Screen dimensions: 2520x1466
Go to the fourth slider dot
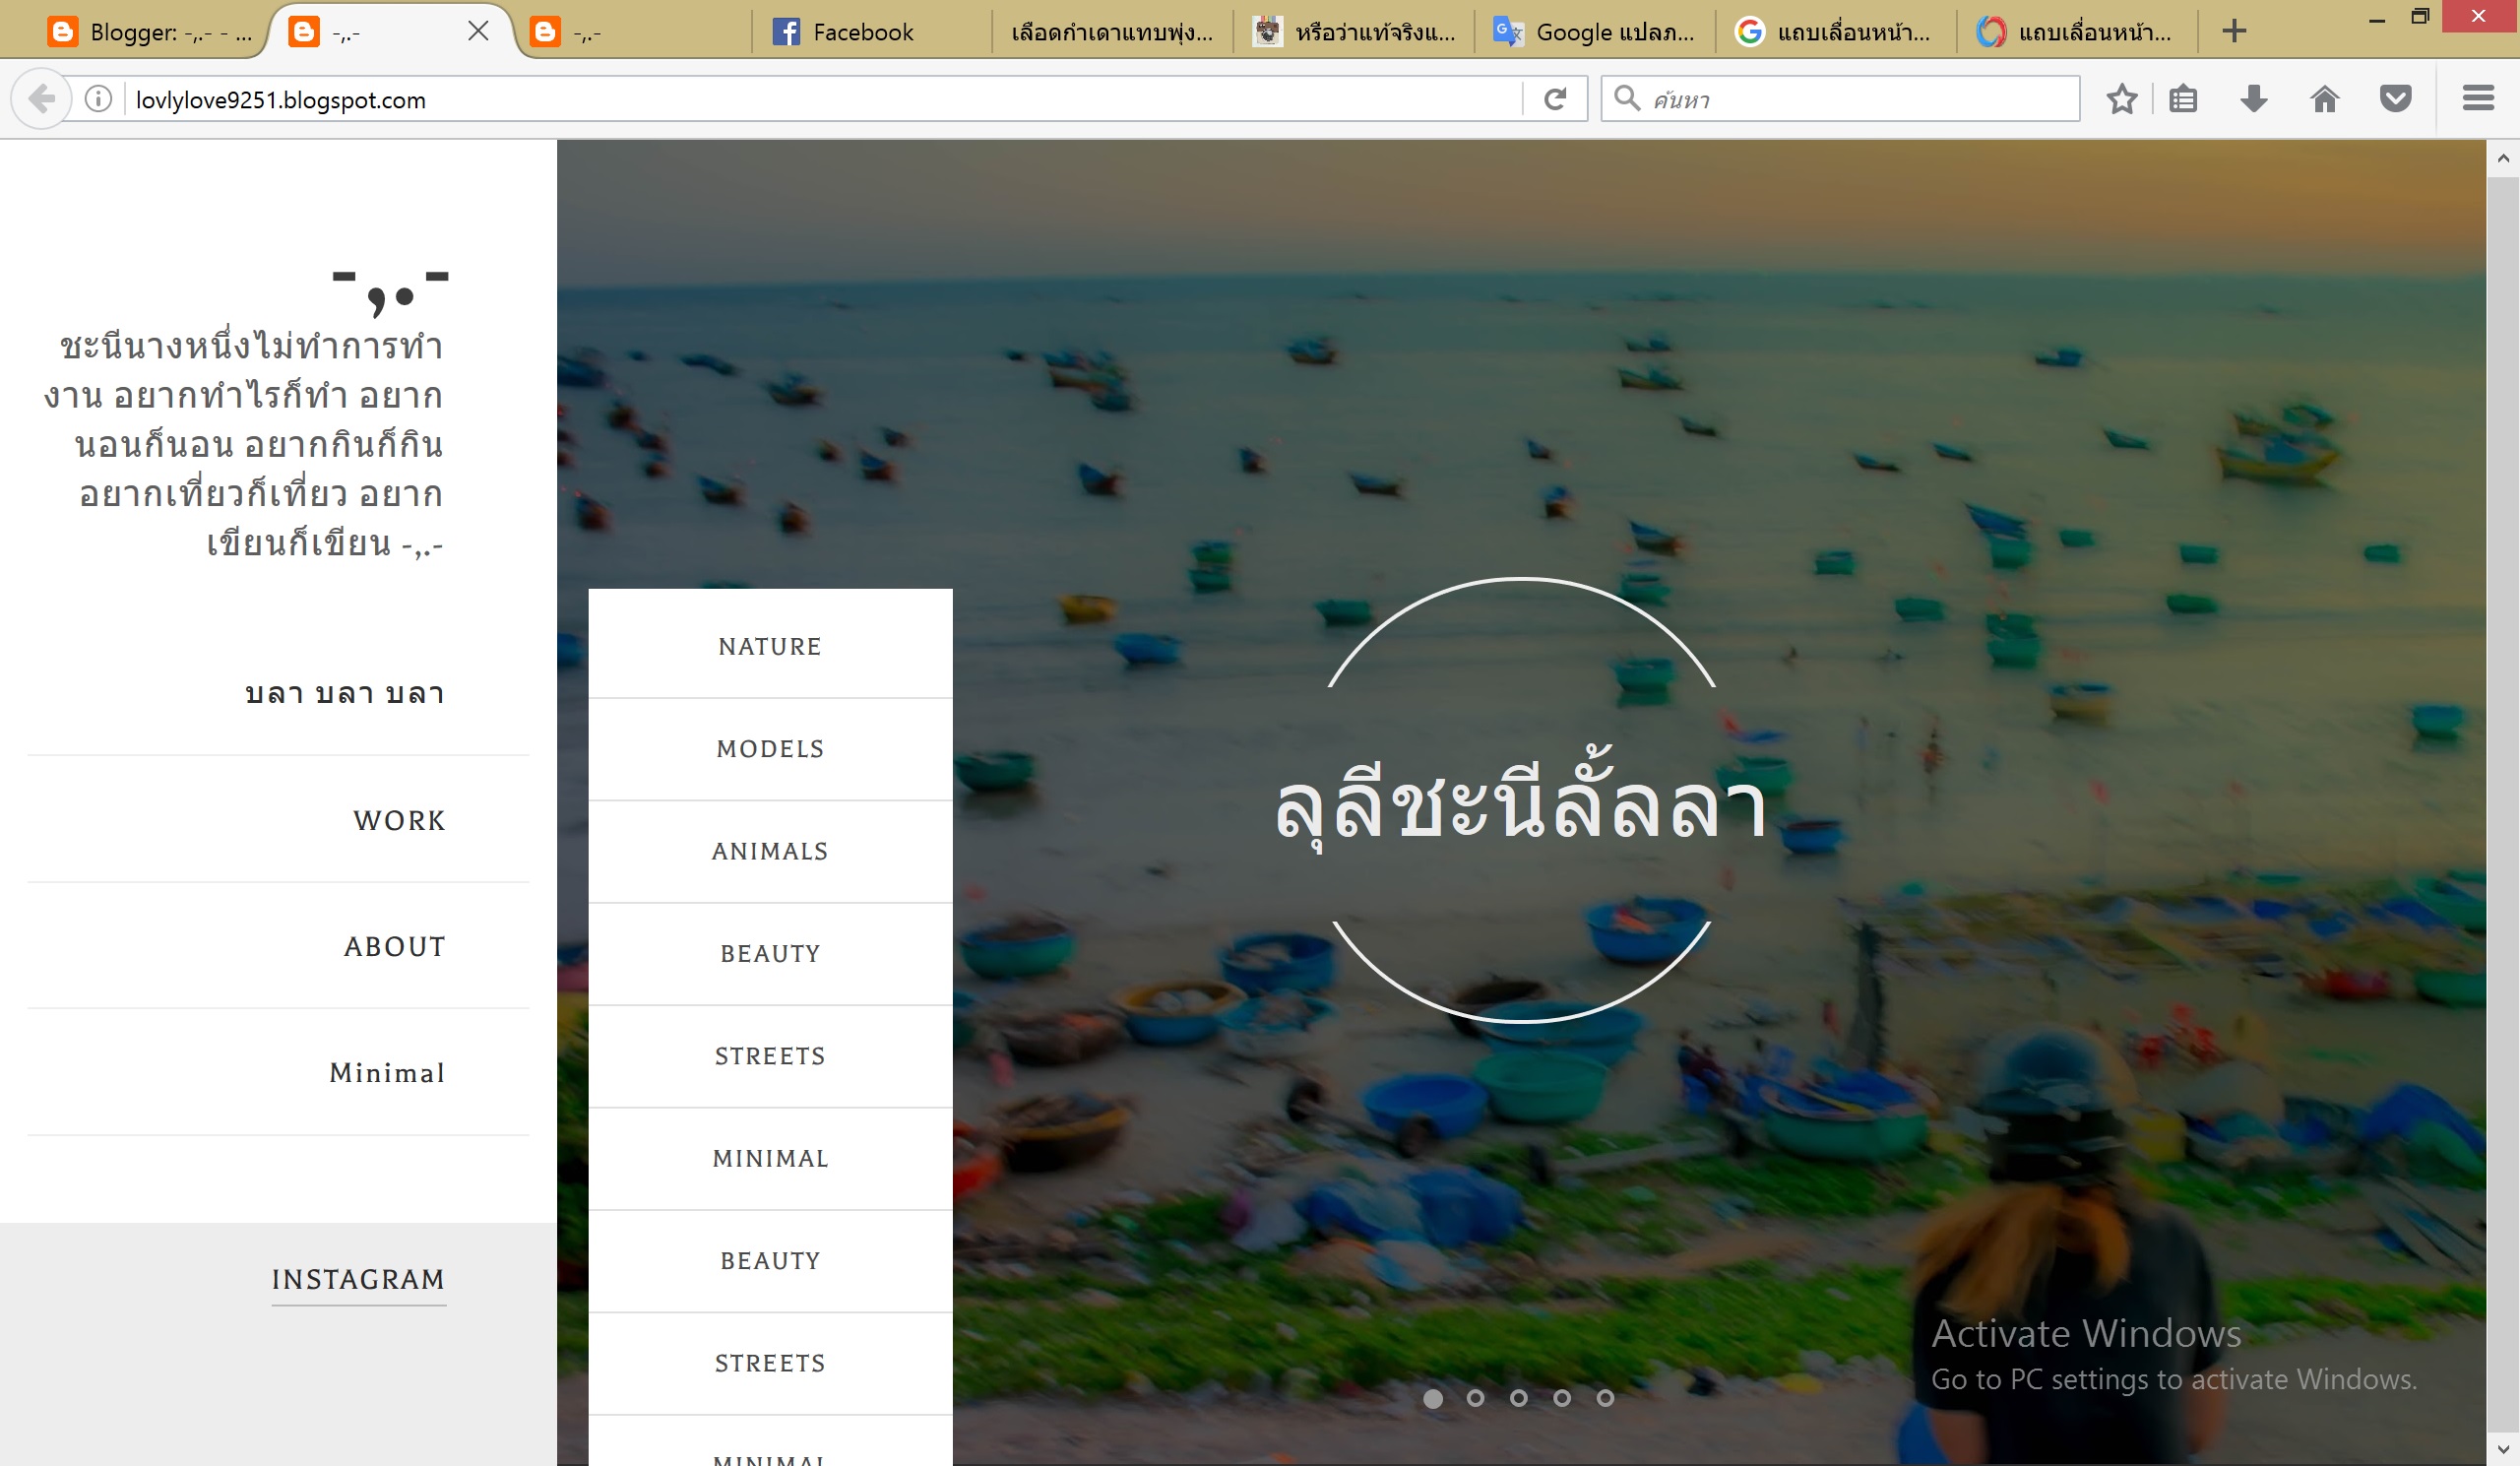tap(1561, 1398)
